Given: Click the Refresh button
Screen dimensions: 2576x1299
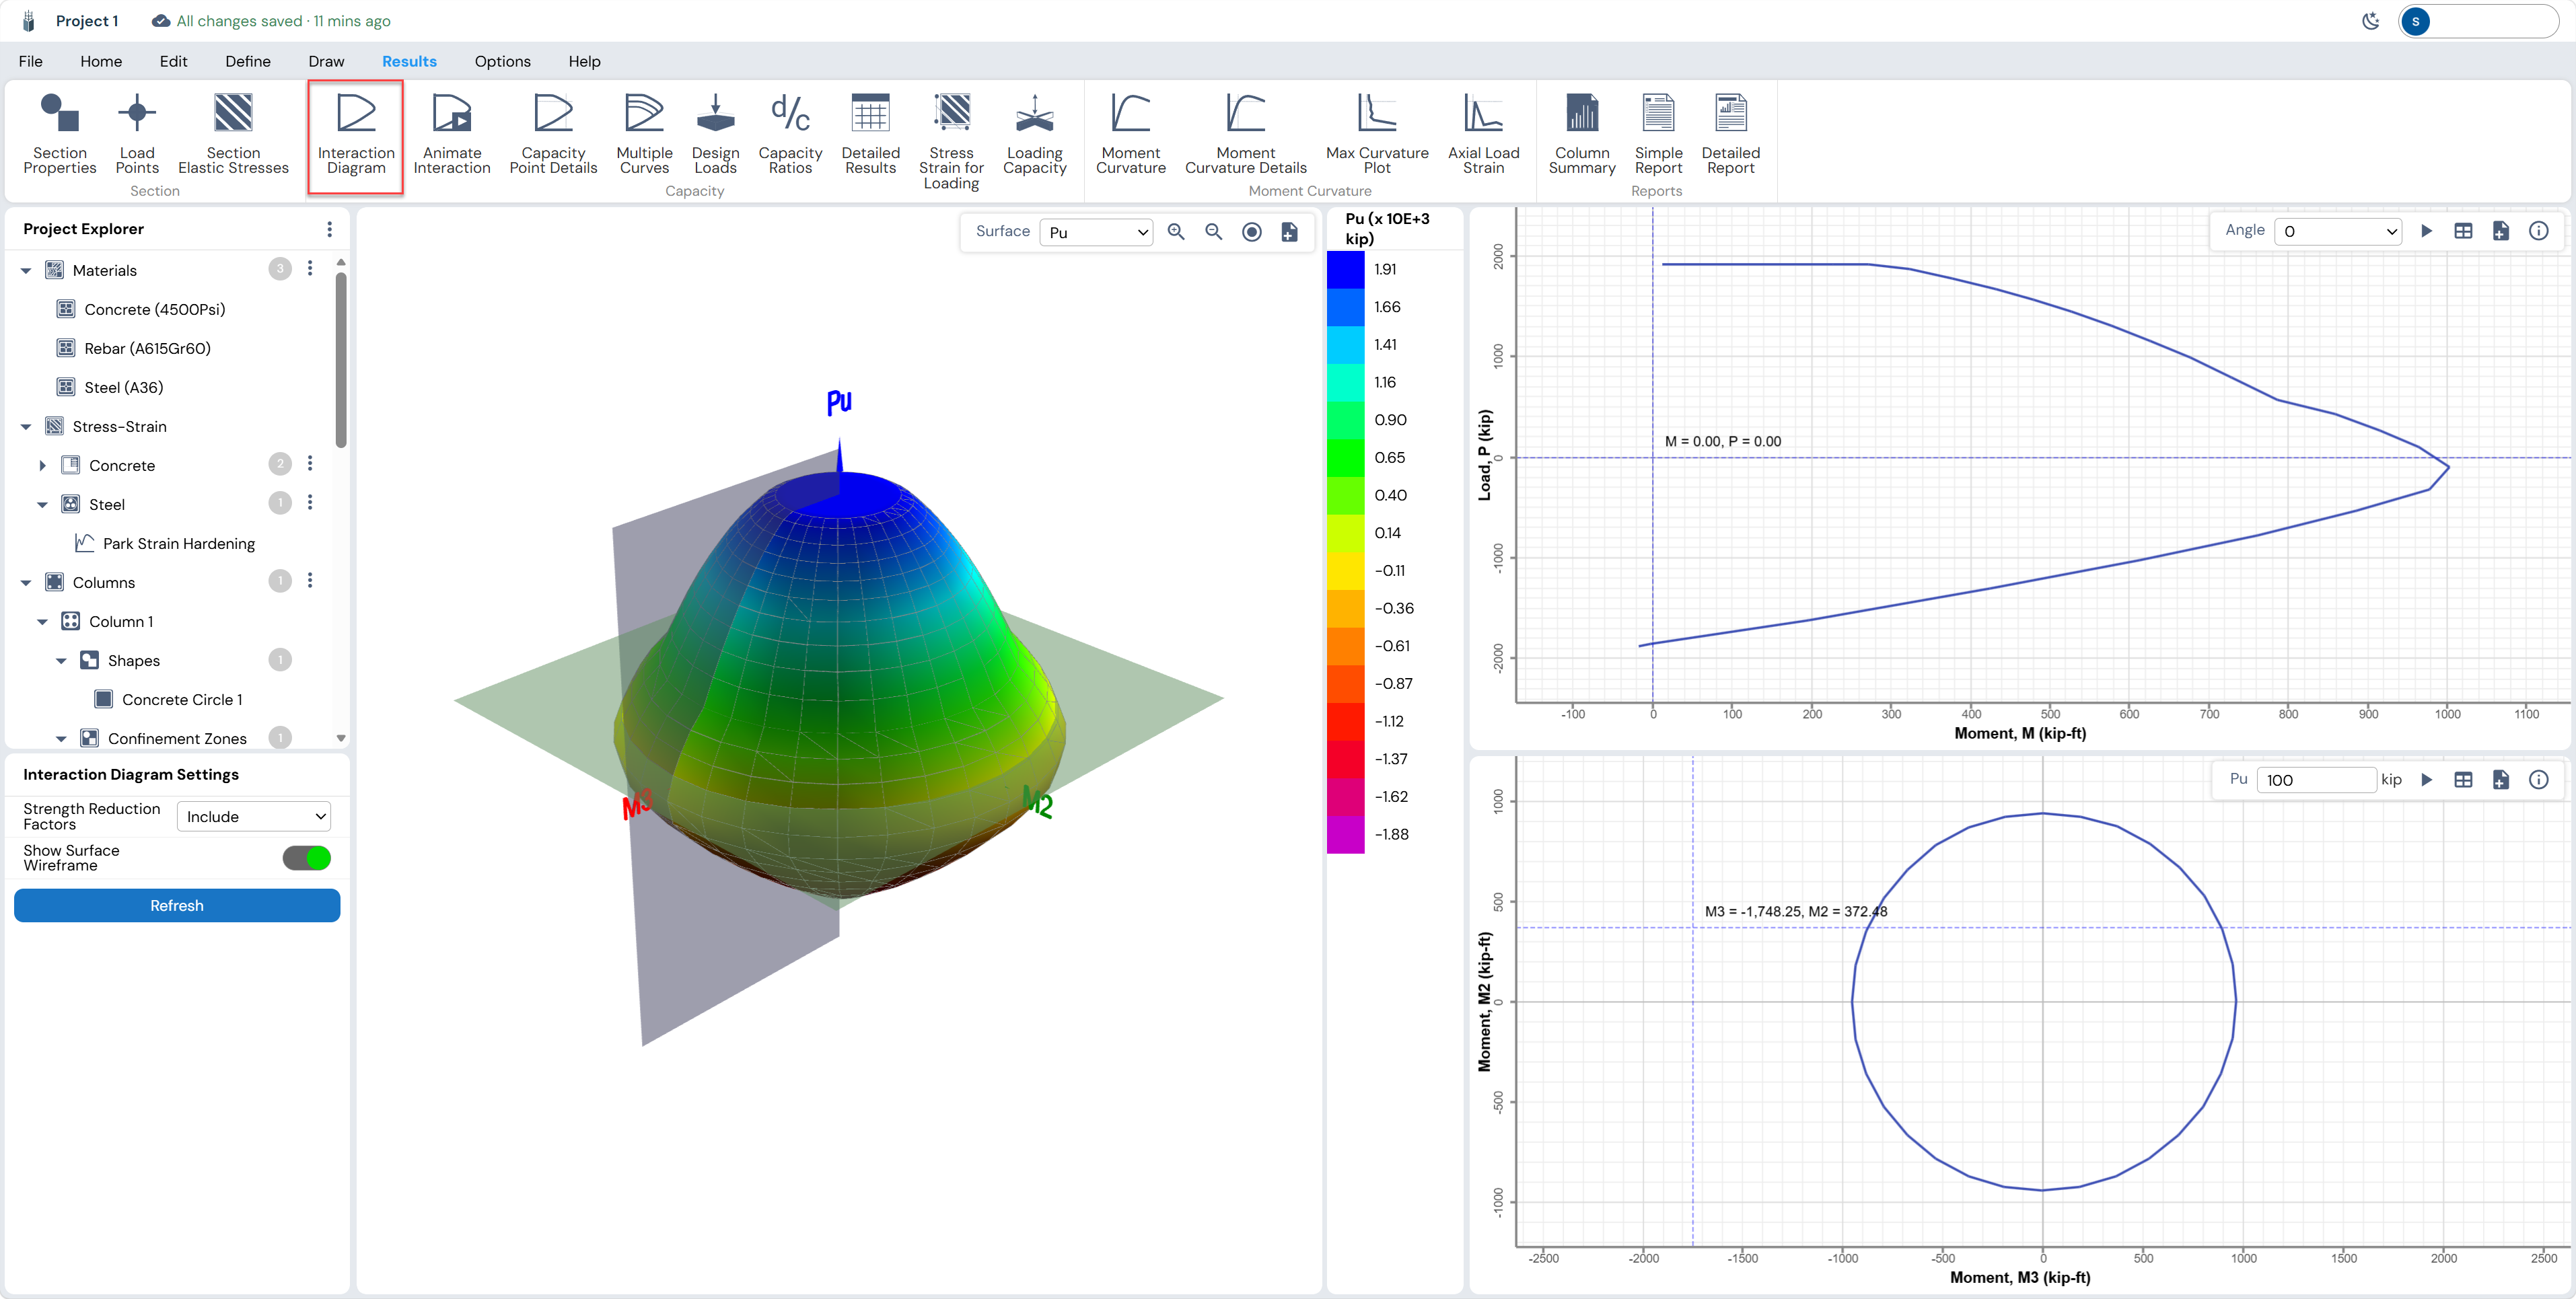Looking at the screenshot, I should 177,905.
